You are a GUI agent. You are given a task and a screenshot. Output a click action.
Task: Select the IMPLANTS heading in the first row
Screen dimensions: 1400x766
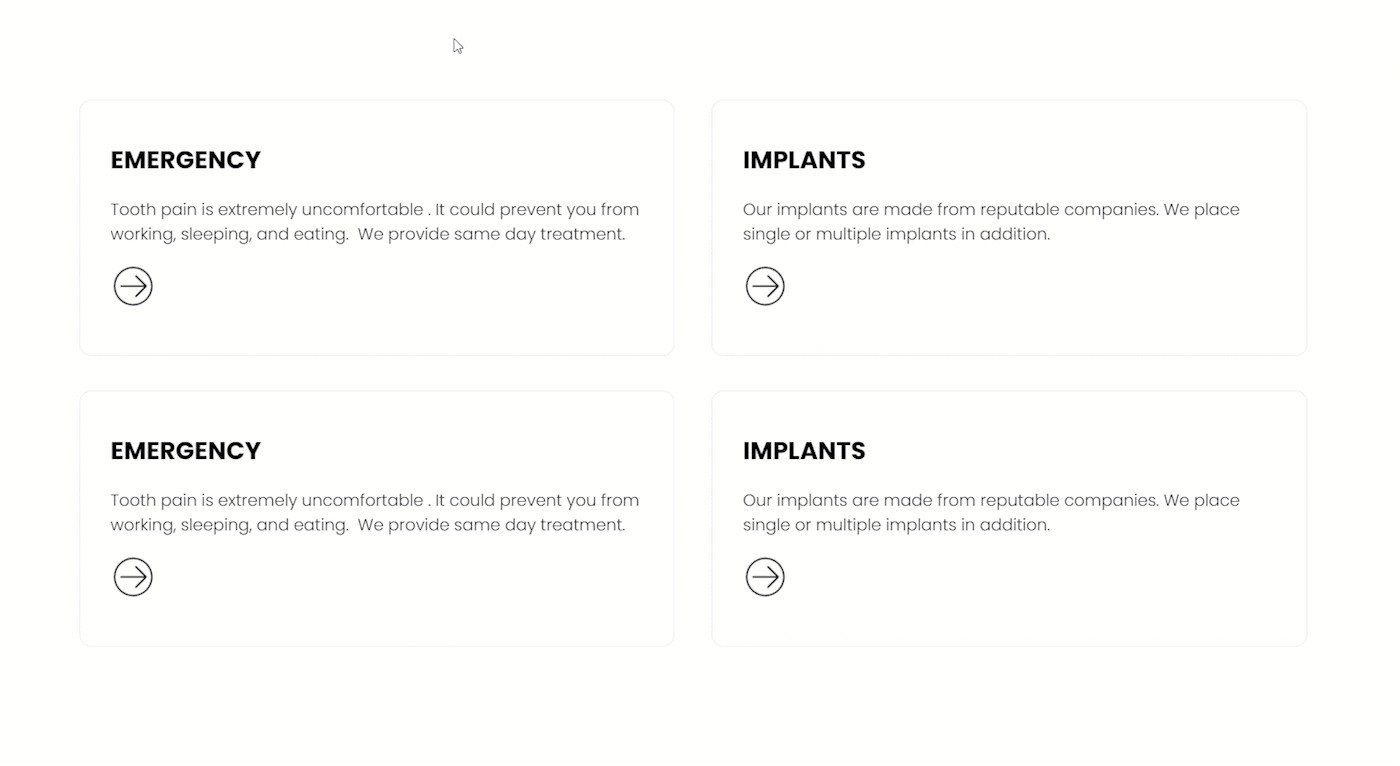click(x=804, y=160)
